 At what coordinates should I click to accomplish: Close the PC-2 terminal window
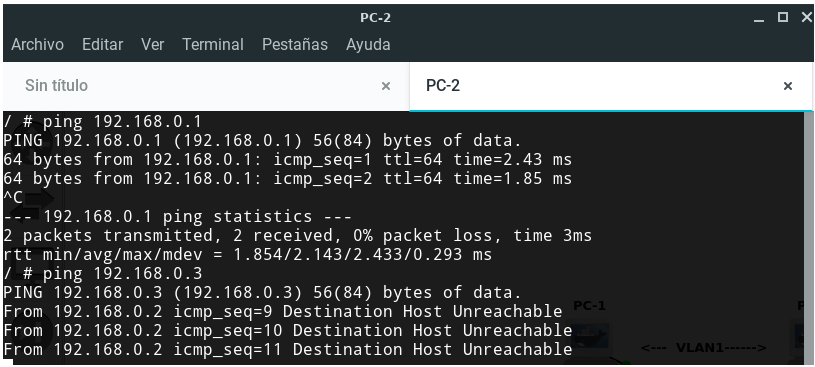pos(807,17)
